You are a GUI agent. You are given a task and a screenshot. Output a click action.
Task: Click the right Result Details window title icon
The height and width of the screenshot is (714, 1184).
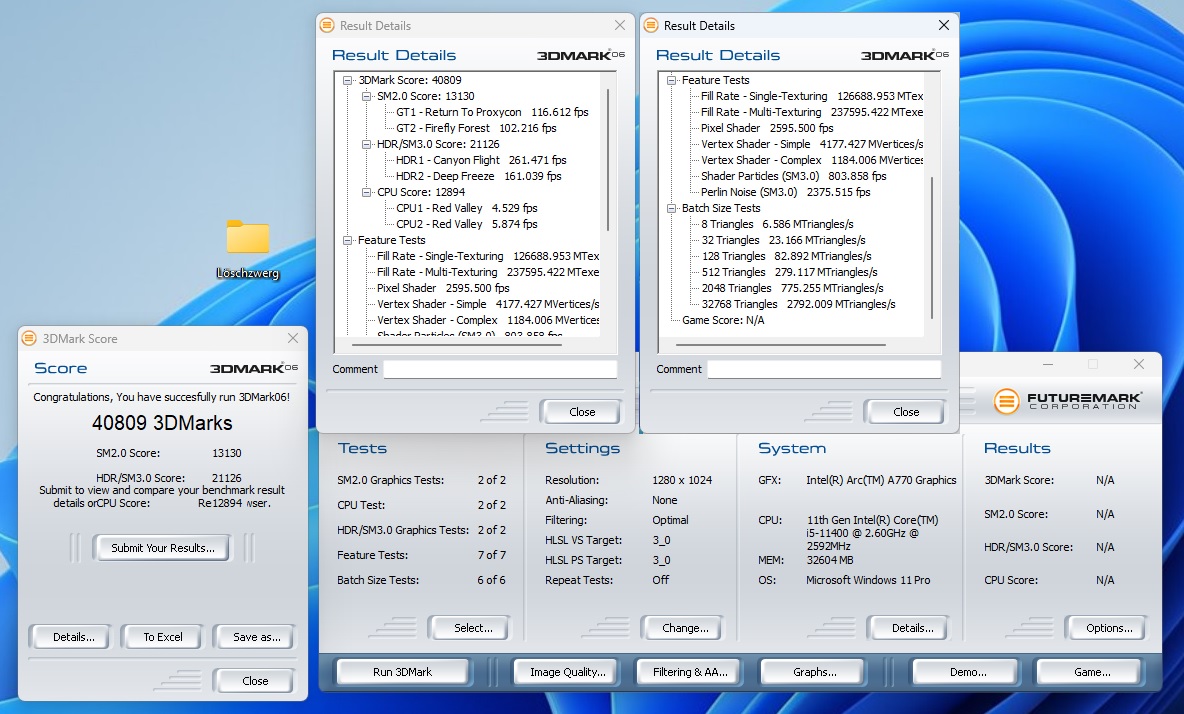pyautogui.click(x=651, y=25)
